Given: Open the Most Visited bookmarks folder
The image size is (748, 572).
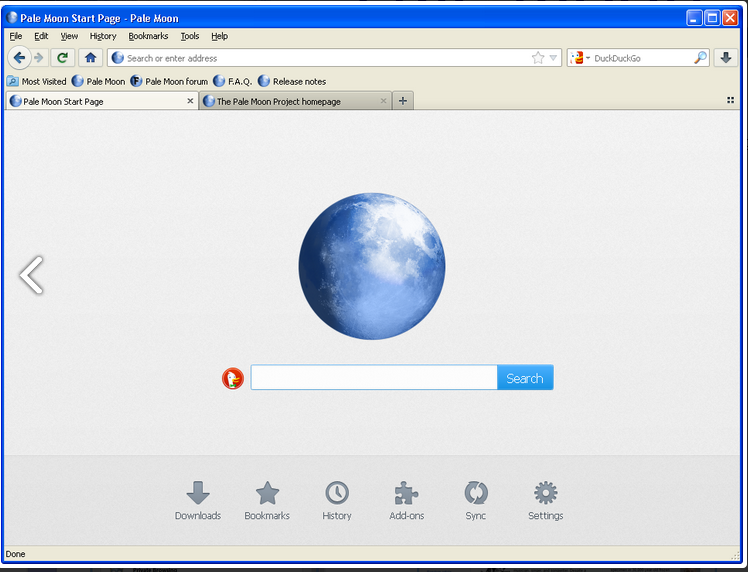Looking at the screenshot, I should click(x=37, y=82).
